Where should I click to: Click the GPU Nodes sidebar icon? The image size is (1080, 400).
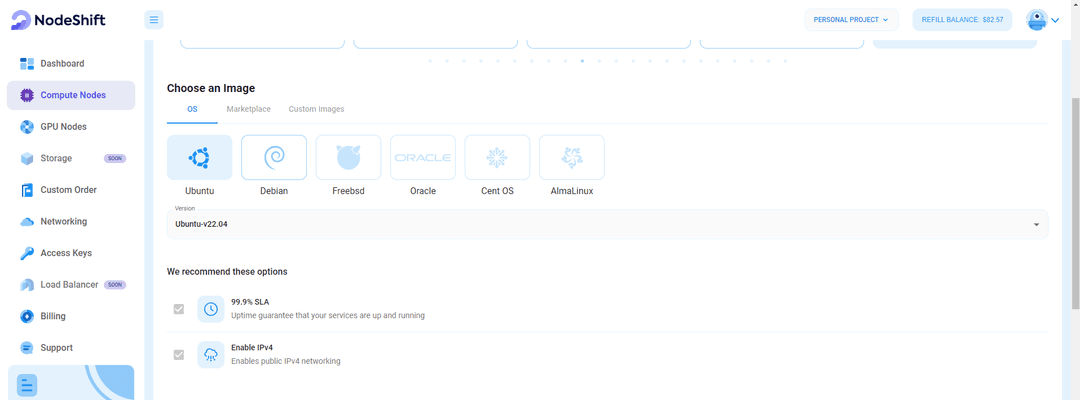click(x=27, y=127)
